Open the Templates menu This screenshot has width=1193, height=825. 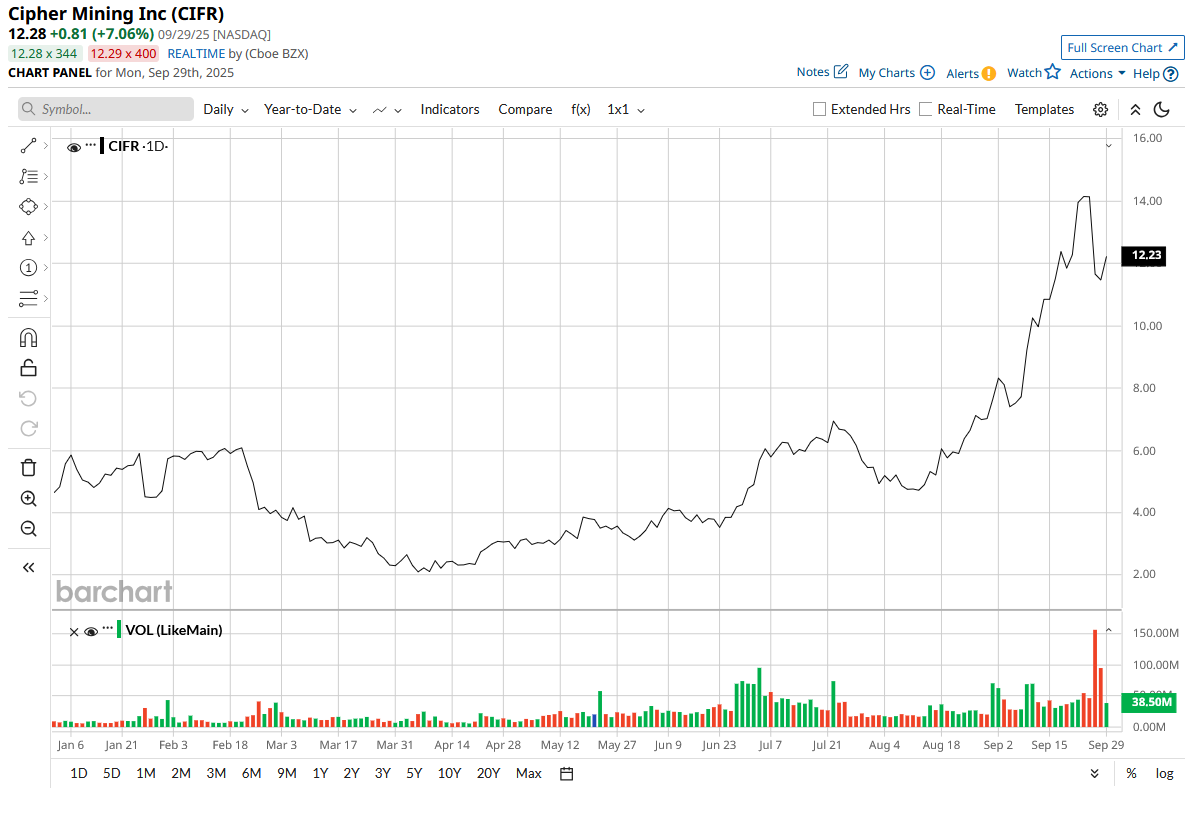click(x=1044, y=110)
